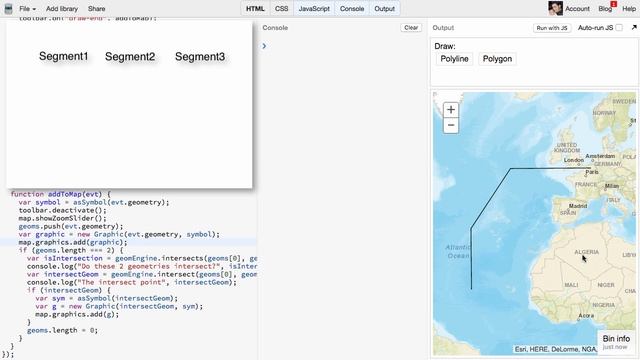The image size is (640, 360).
Task: Click the 'function addToMap(evt)' code line
Action: (x=60, y=194)
